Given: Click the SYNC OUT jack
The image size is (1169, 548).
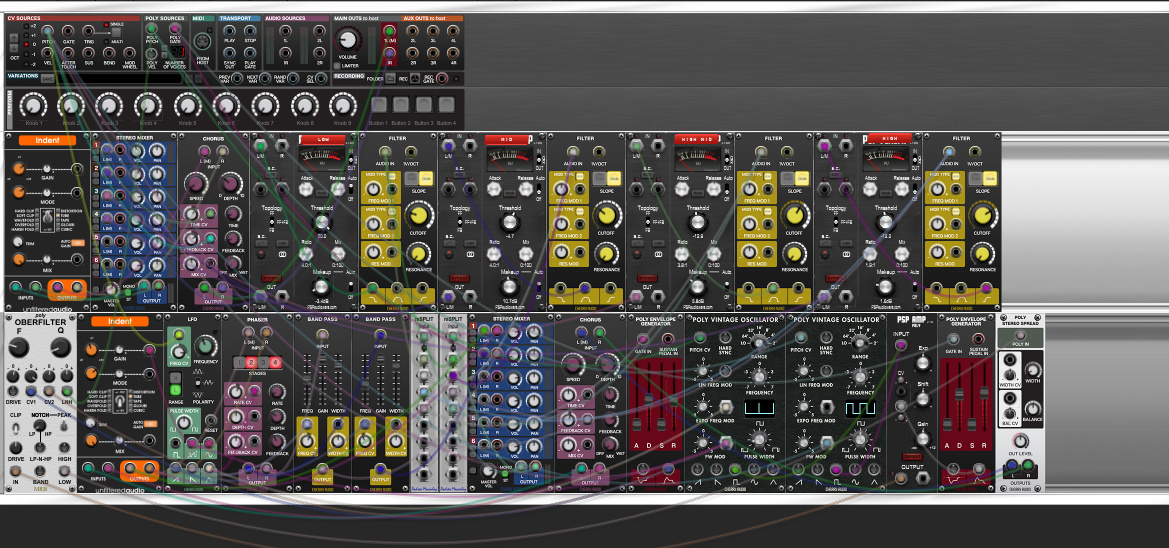Looking at the screenshot, I should pos(230,53).
